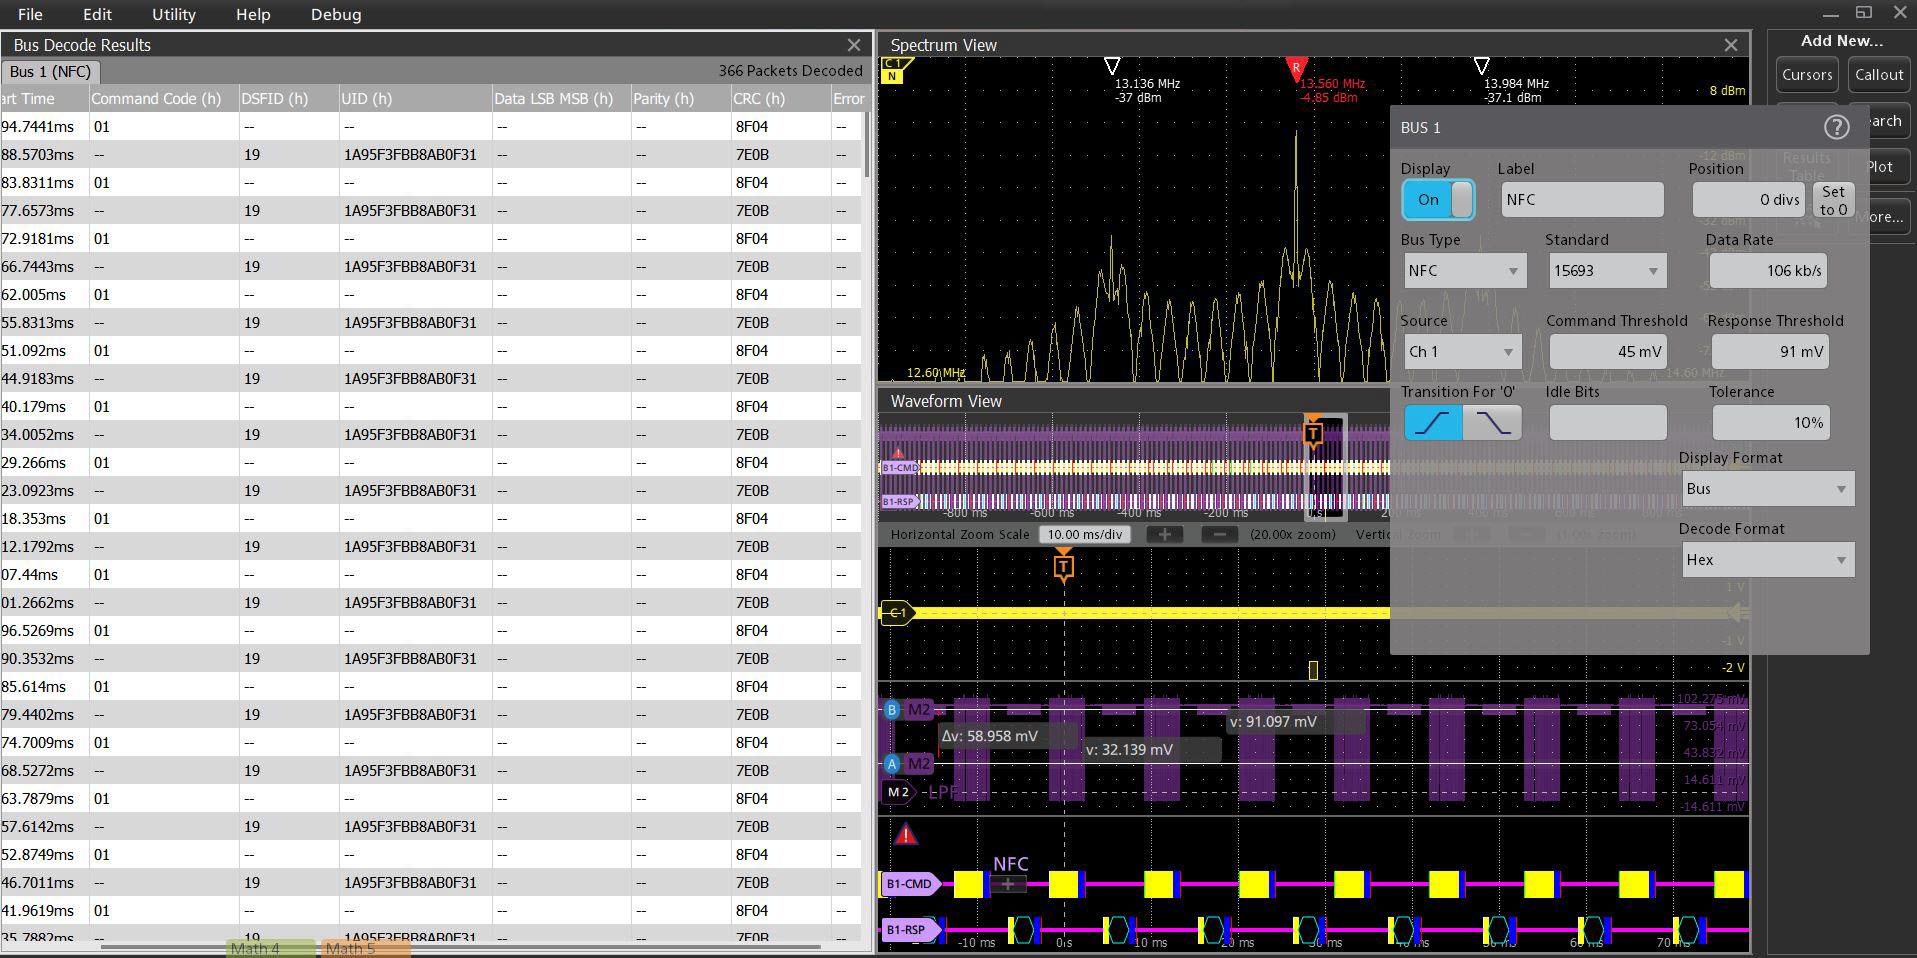Click the orange T trigger marker
This screenshot has height=958, width=1917.
pyautogui.click(x=1063, y=567)
